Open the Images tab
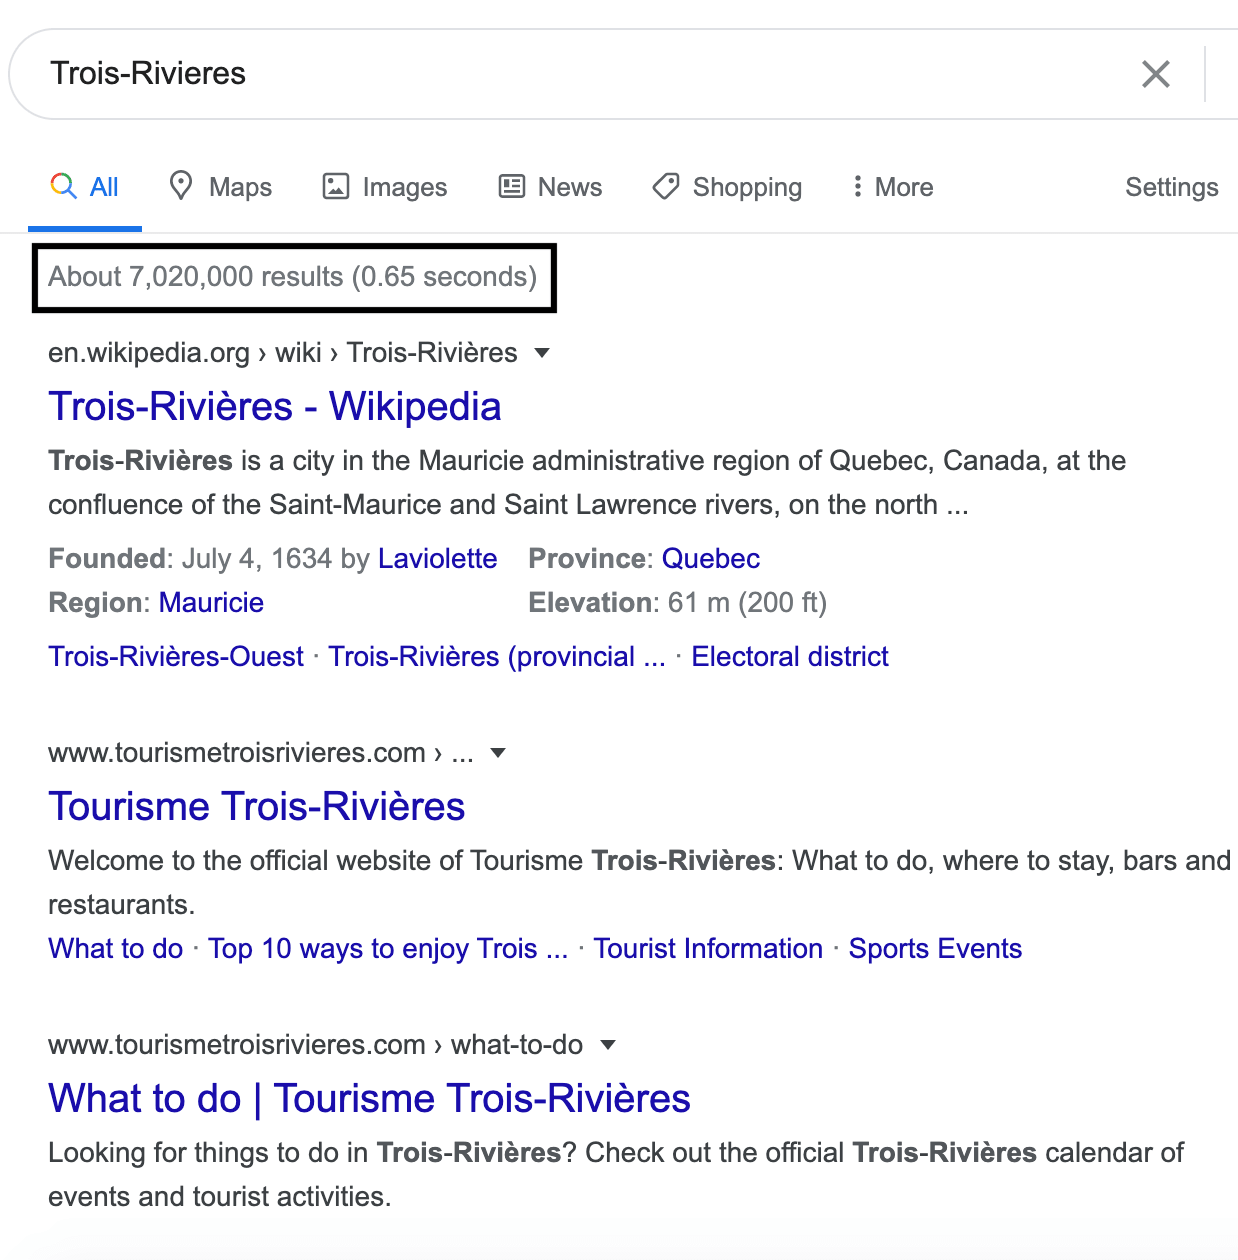 pyautogui.click(x=385, y=187)
